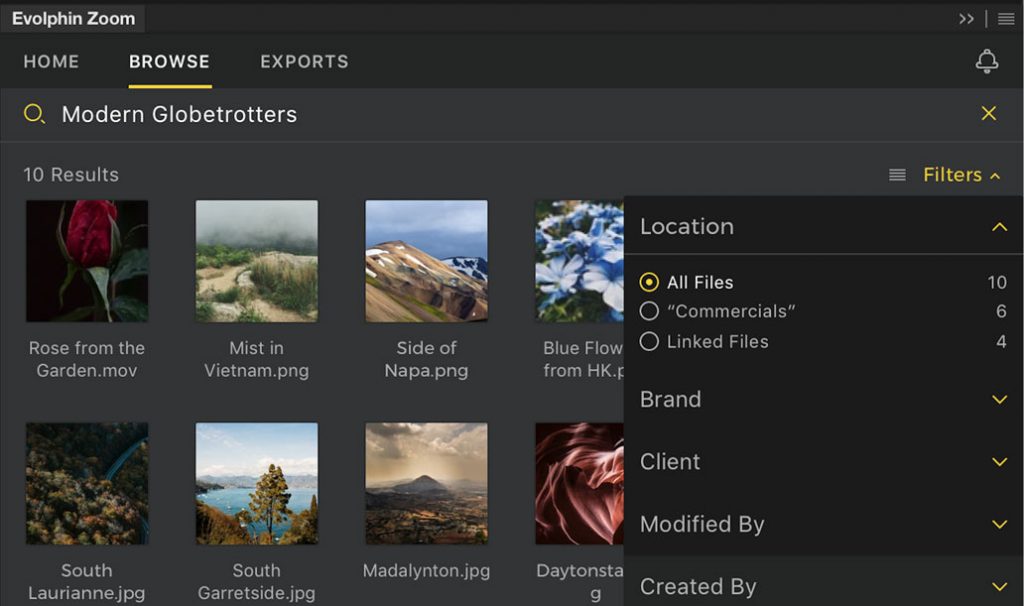Expand the Created By filter section
This screenshot has height=606, width=1024.
[999, 587]
